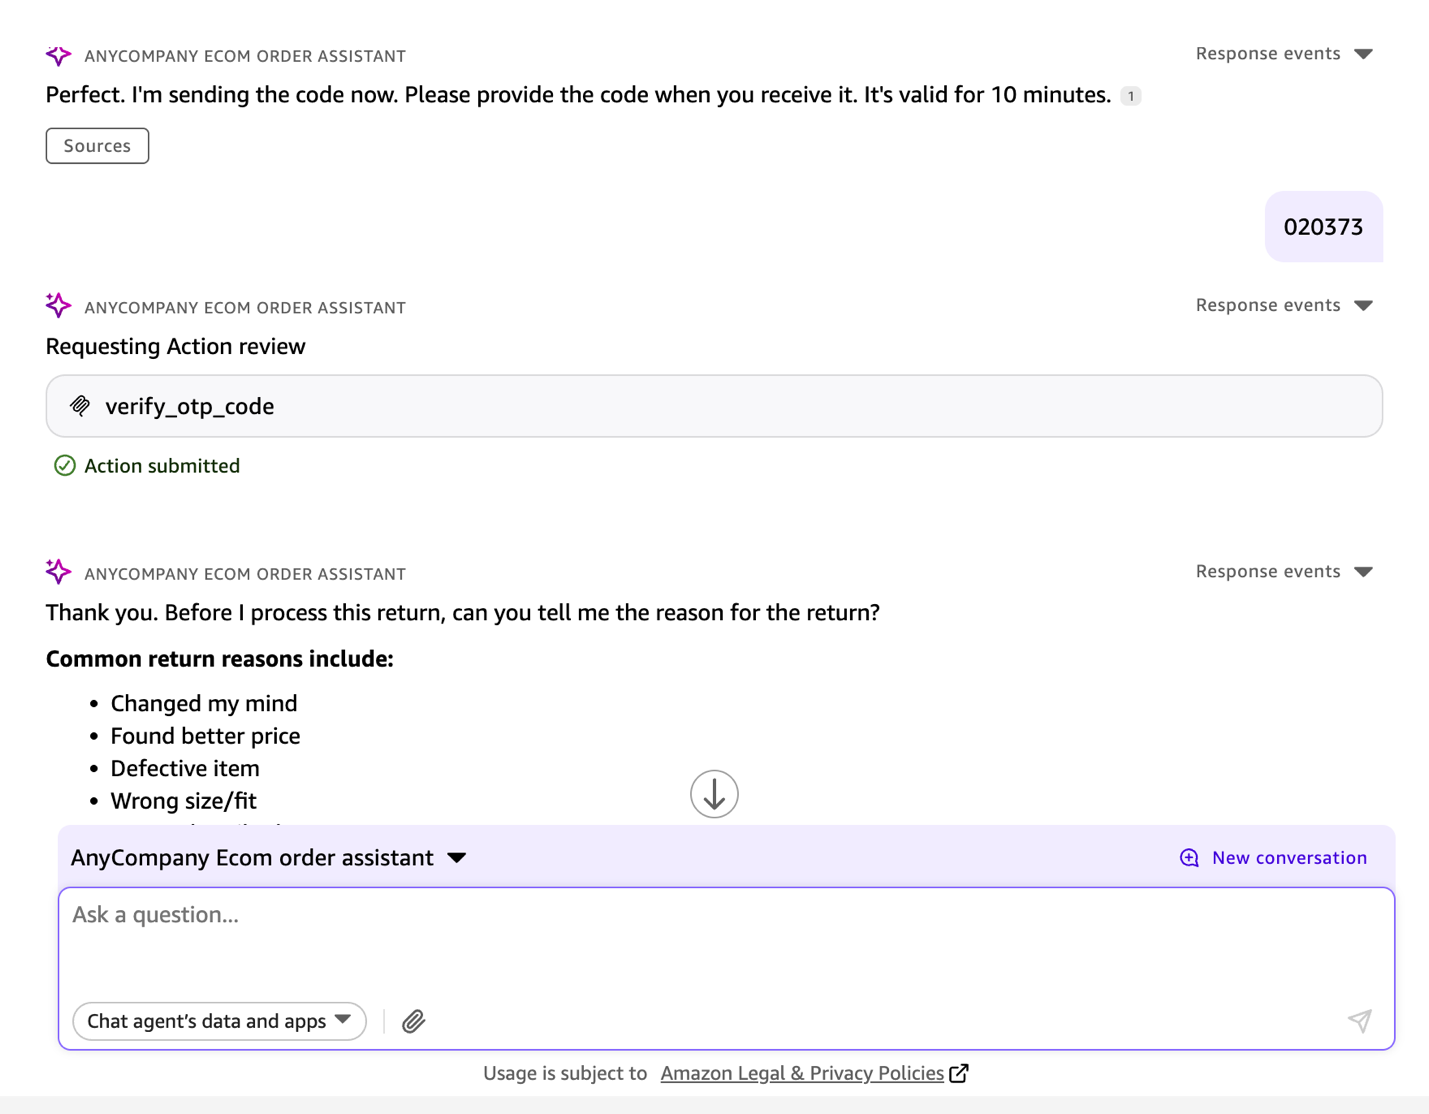1429x1114 pixels.
Task: Click the paperclip icon beside verify_otp_code
Action: tap(80, 406)
